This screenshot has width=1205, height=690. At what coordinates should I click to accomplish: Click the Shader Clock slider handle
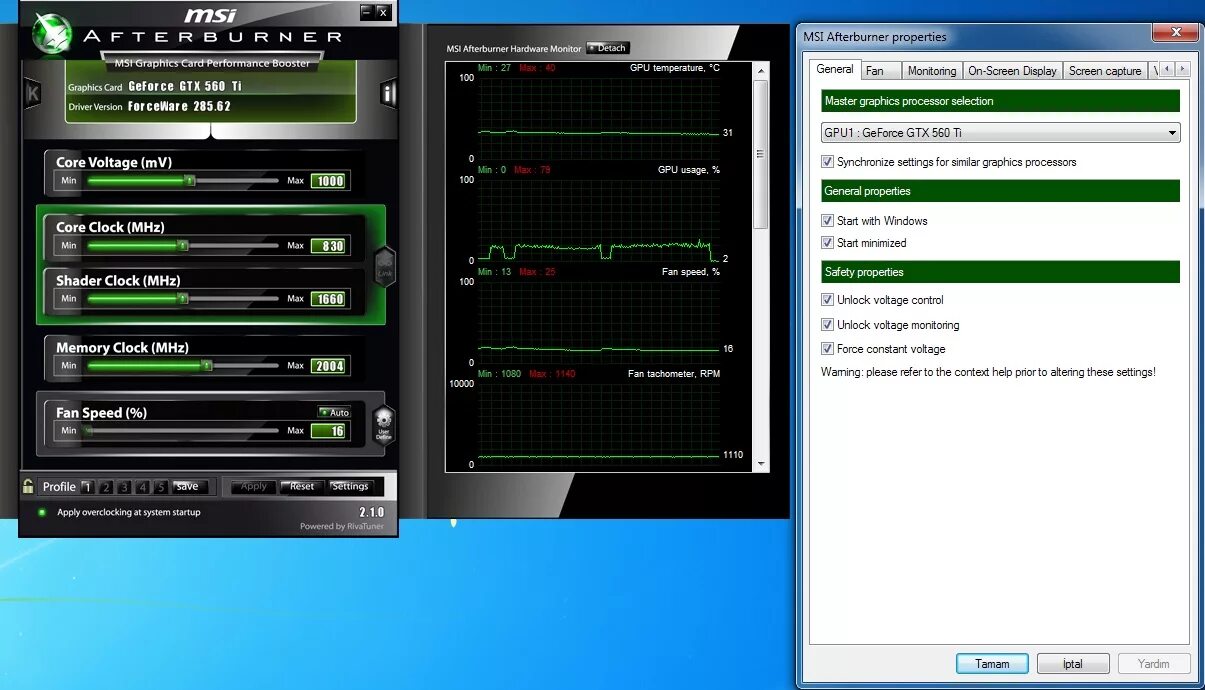point(182,298)
